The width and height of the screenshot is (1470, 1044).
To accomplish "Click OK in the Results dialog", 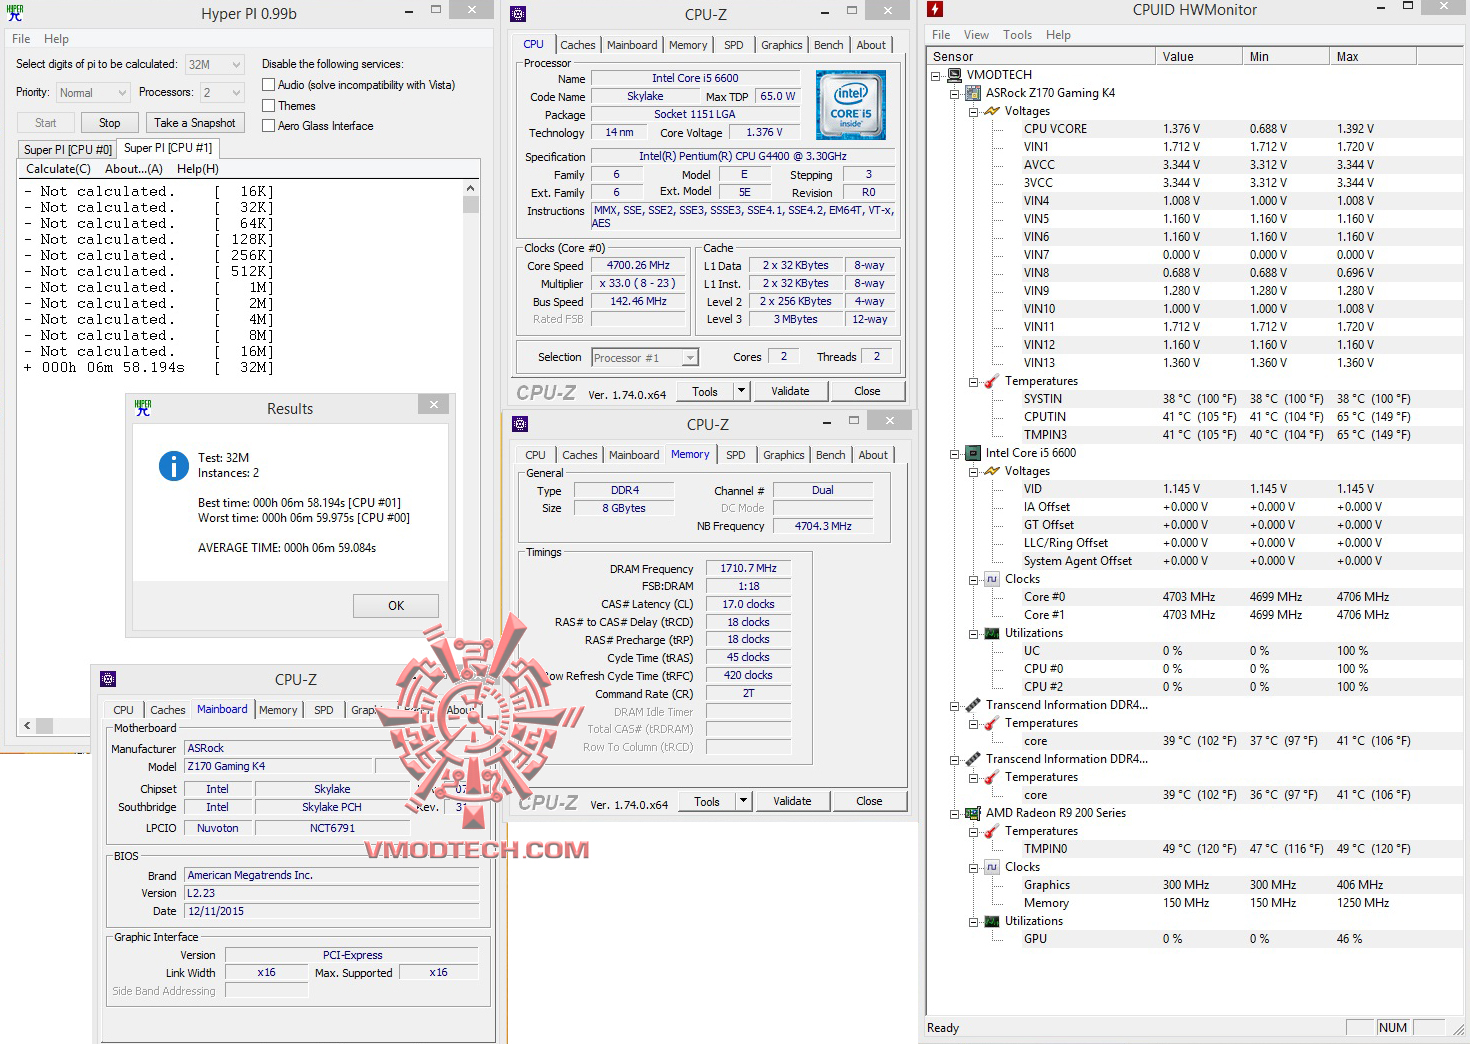I will 396,606.
